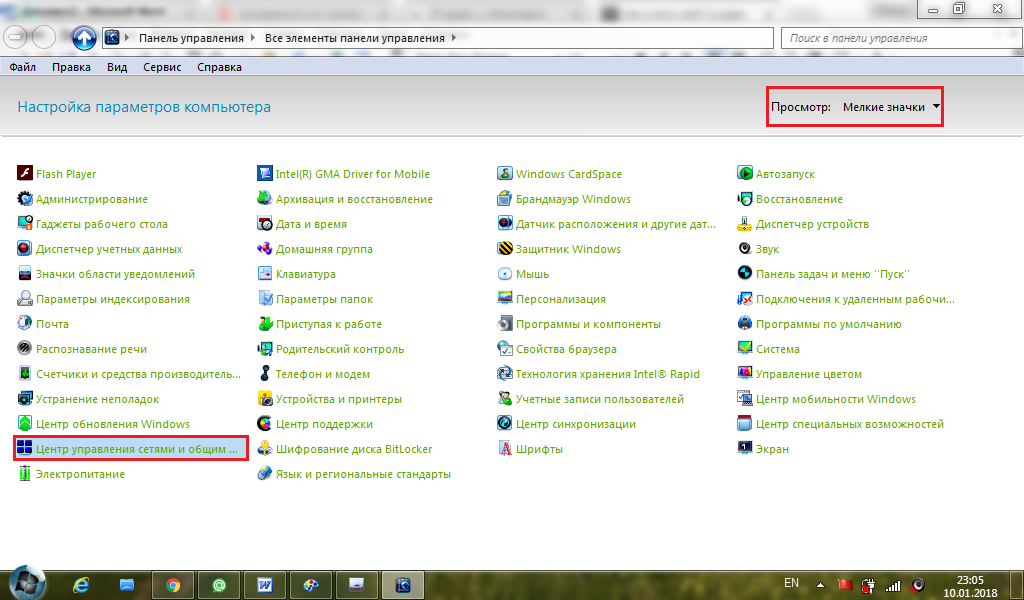1024x600 pixels.
Task: Click the Управление цветом icon
Action: [x=744, y=373]
